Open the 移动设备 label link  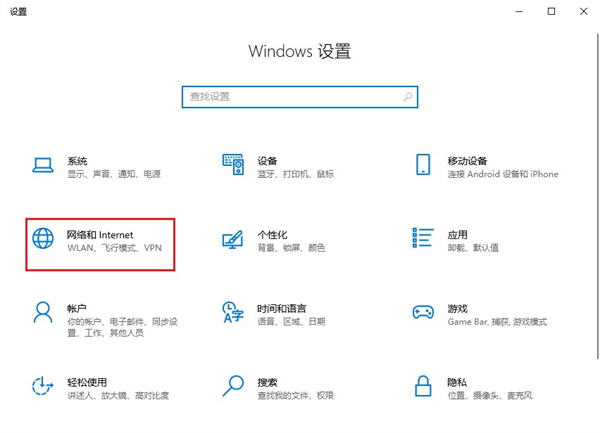click(x=467, y=160)
